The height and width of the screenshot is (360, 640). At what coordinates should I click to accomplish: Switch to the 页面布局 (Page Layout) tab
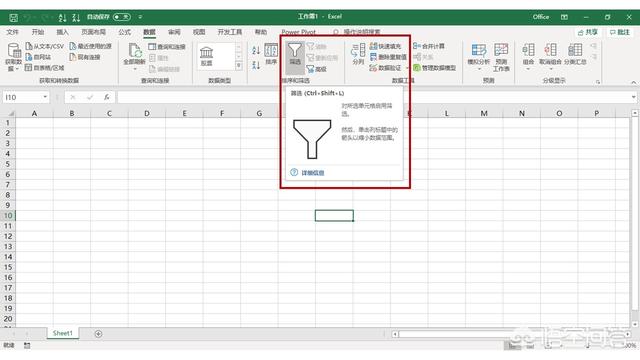(x=93, y=32)
